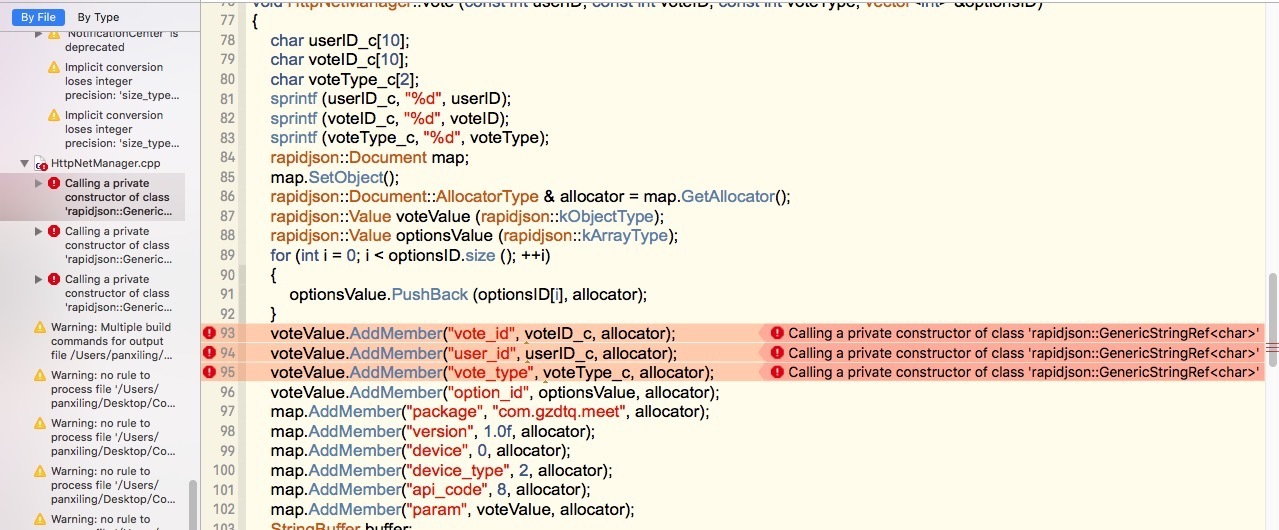This screenshot has height=530, width=1279.
Task: Click 'char userID_c[10]' declaration
Action: click(x=340, y=40)
